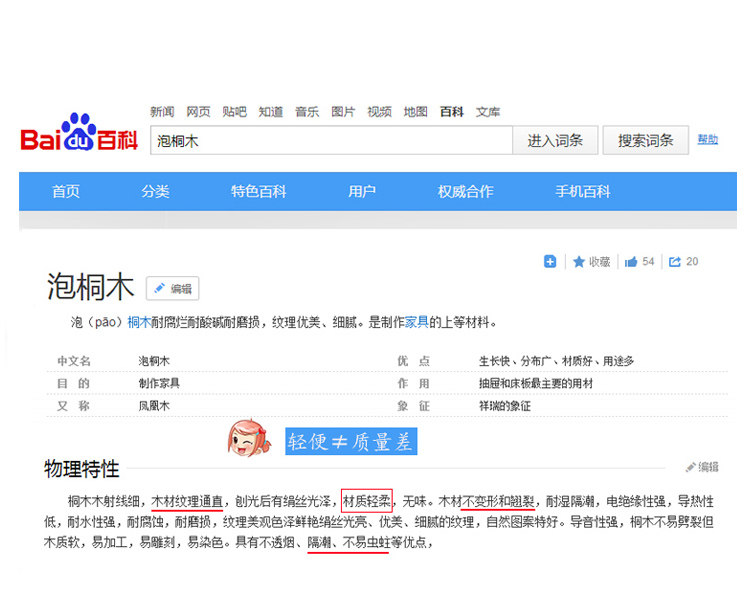Like the article via thumbs-up icon
The width and height of the screenshot is (750, 602).
[x=631, y=262]
